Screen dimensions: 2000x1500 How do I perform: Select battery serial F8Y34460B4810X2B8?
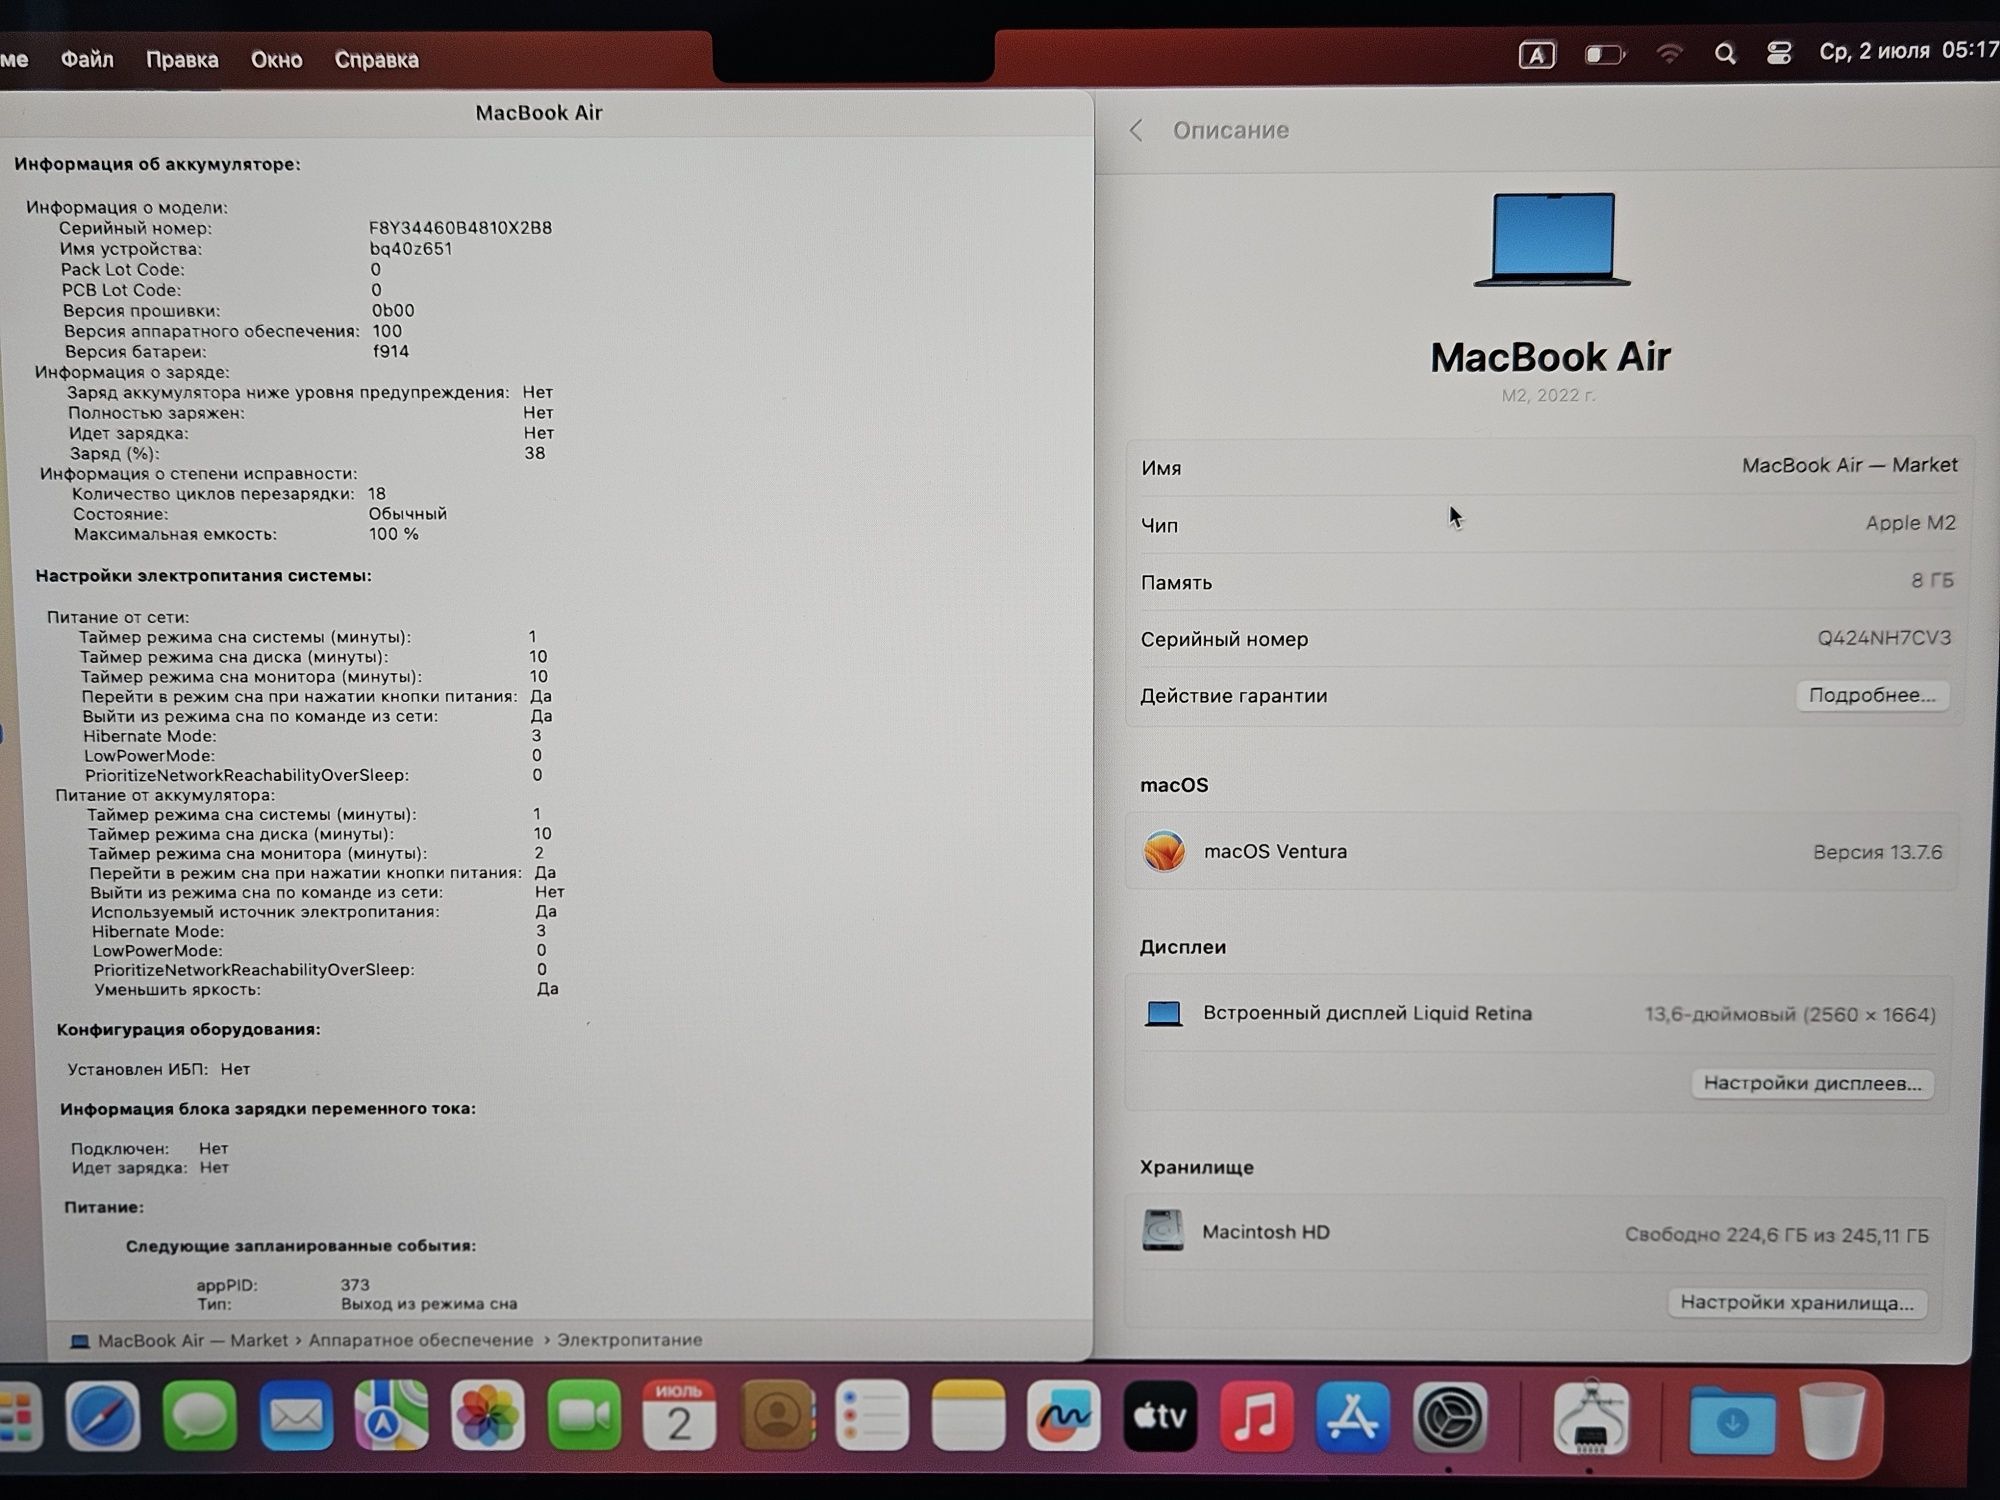[x=460, y=228]
